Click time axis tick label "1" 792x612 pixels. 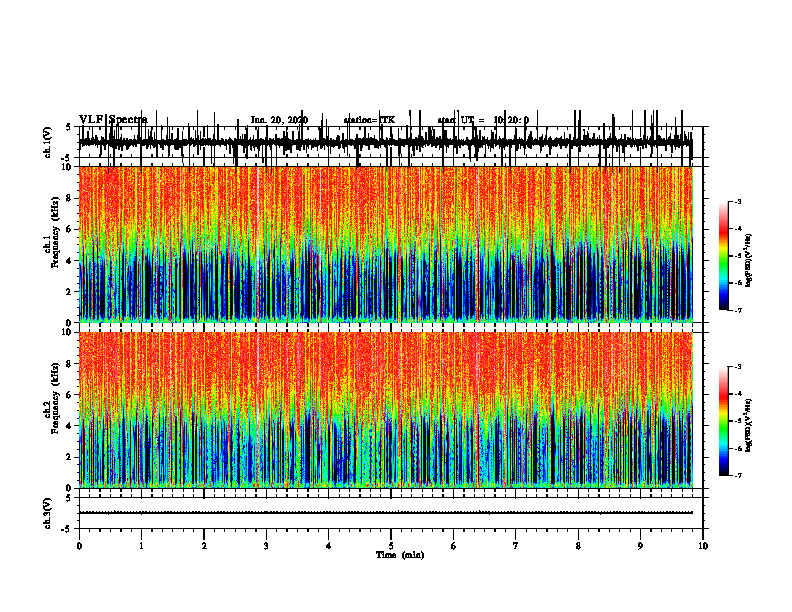coord(141,546)
